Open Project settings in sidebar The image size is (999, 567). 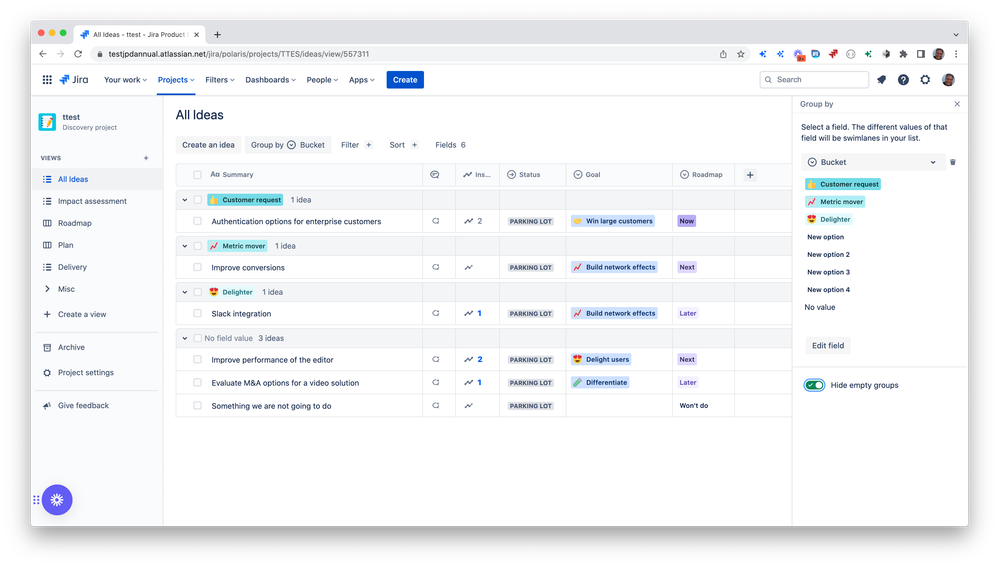(85, 373)
